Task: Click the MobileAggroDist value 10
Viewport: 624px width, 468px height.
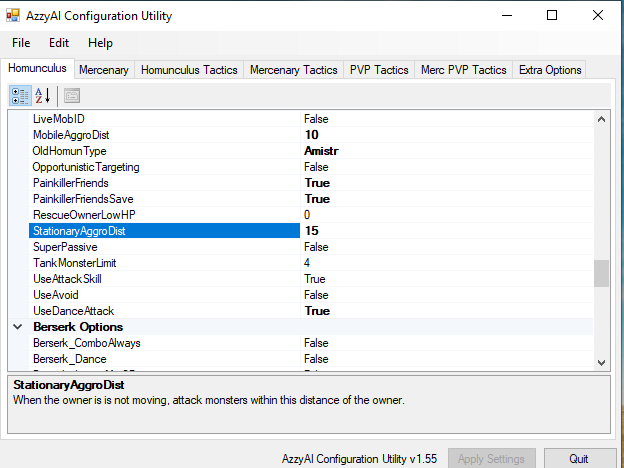Action: click(312, 135)
